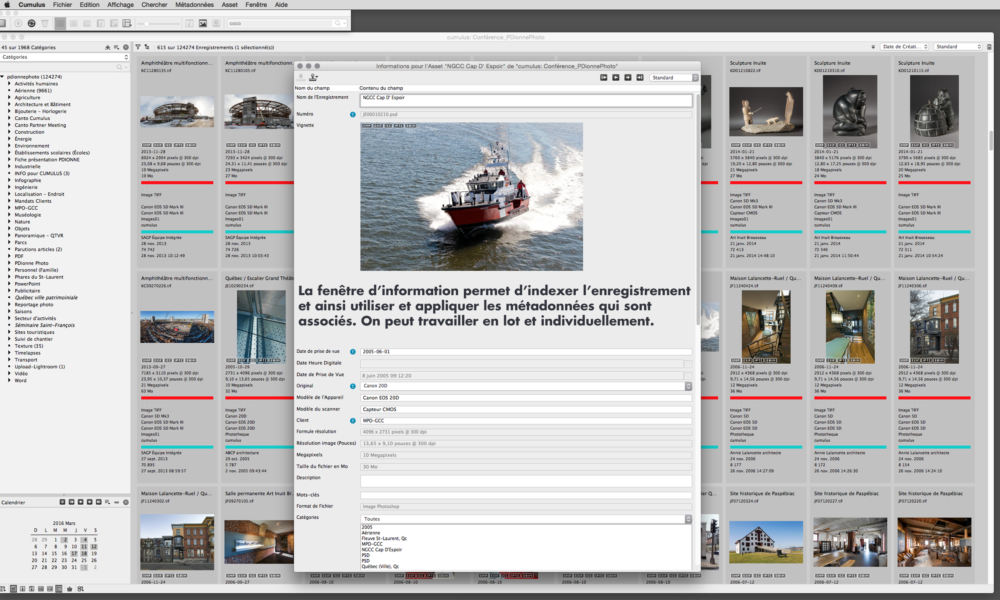Open the Fichier menu
This screenshot has height=600, width=1000.
[x=62, y=4]
